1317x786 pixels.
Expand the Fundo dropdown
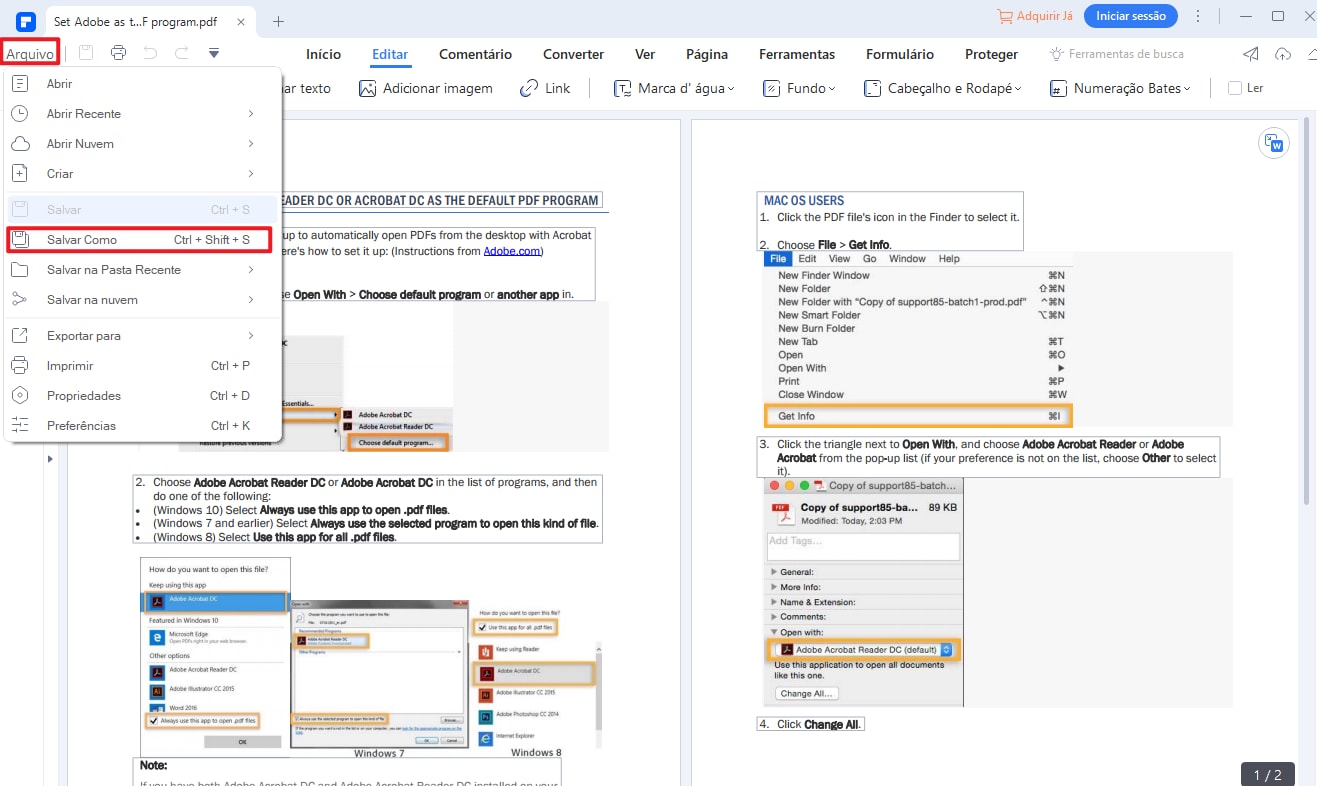pos(833,89)
